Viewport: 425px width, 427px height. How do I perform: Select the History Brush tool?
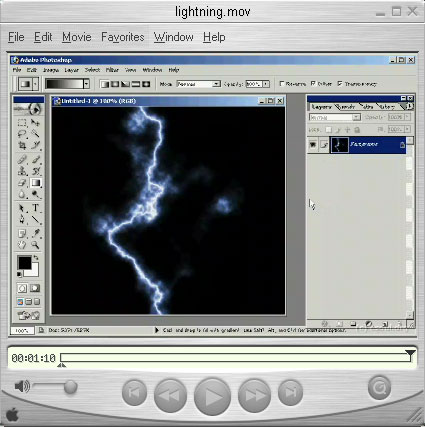(x=35, y=171)
